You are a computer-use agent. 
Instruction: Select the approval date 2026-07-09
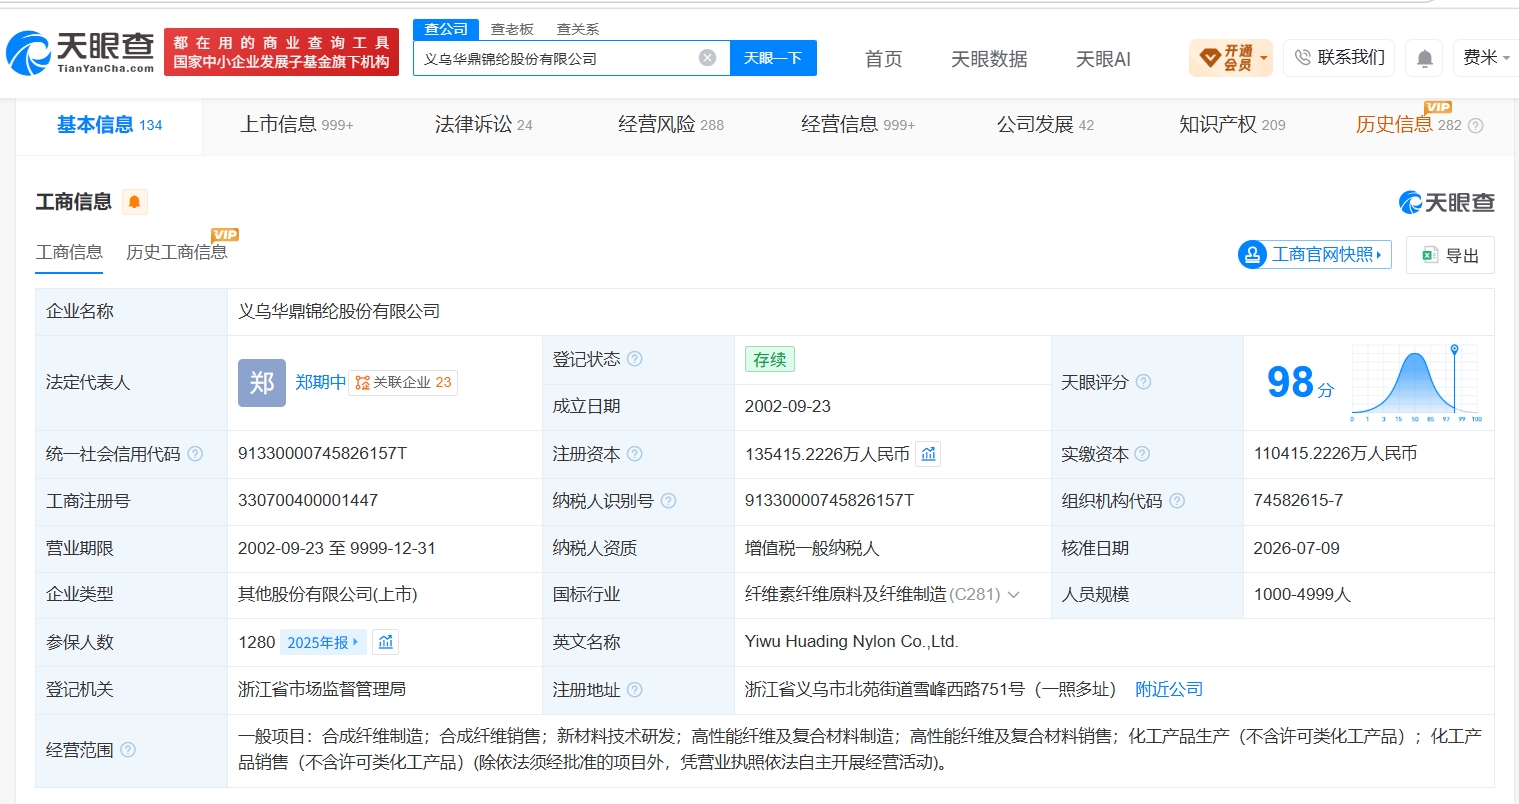pos(1296,548)
